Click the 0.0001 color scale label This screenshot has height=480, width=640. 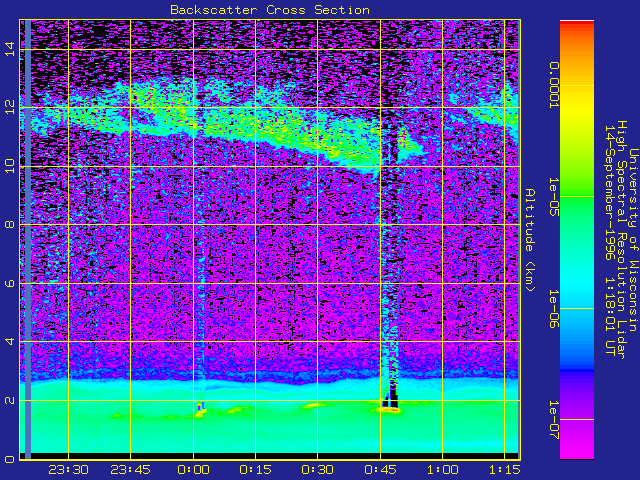coord(553,85)
